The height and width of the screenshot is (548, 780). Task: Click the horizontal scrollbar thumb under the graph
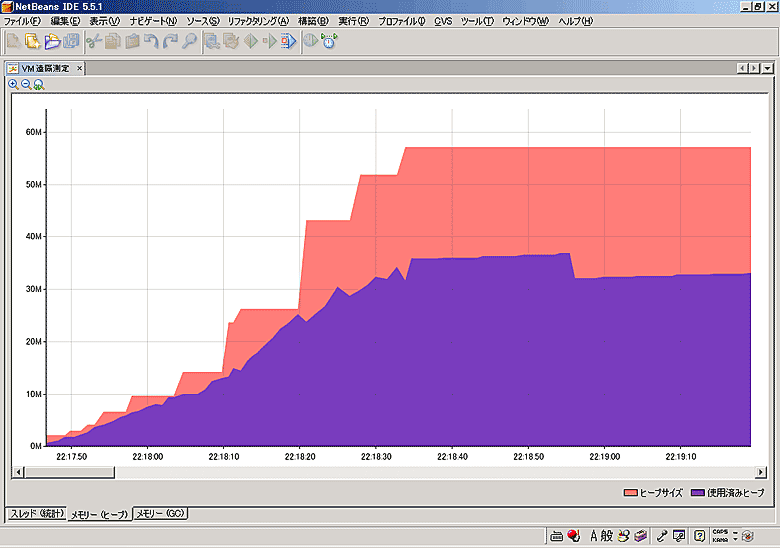pos(69,472)
